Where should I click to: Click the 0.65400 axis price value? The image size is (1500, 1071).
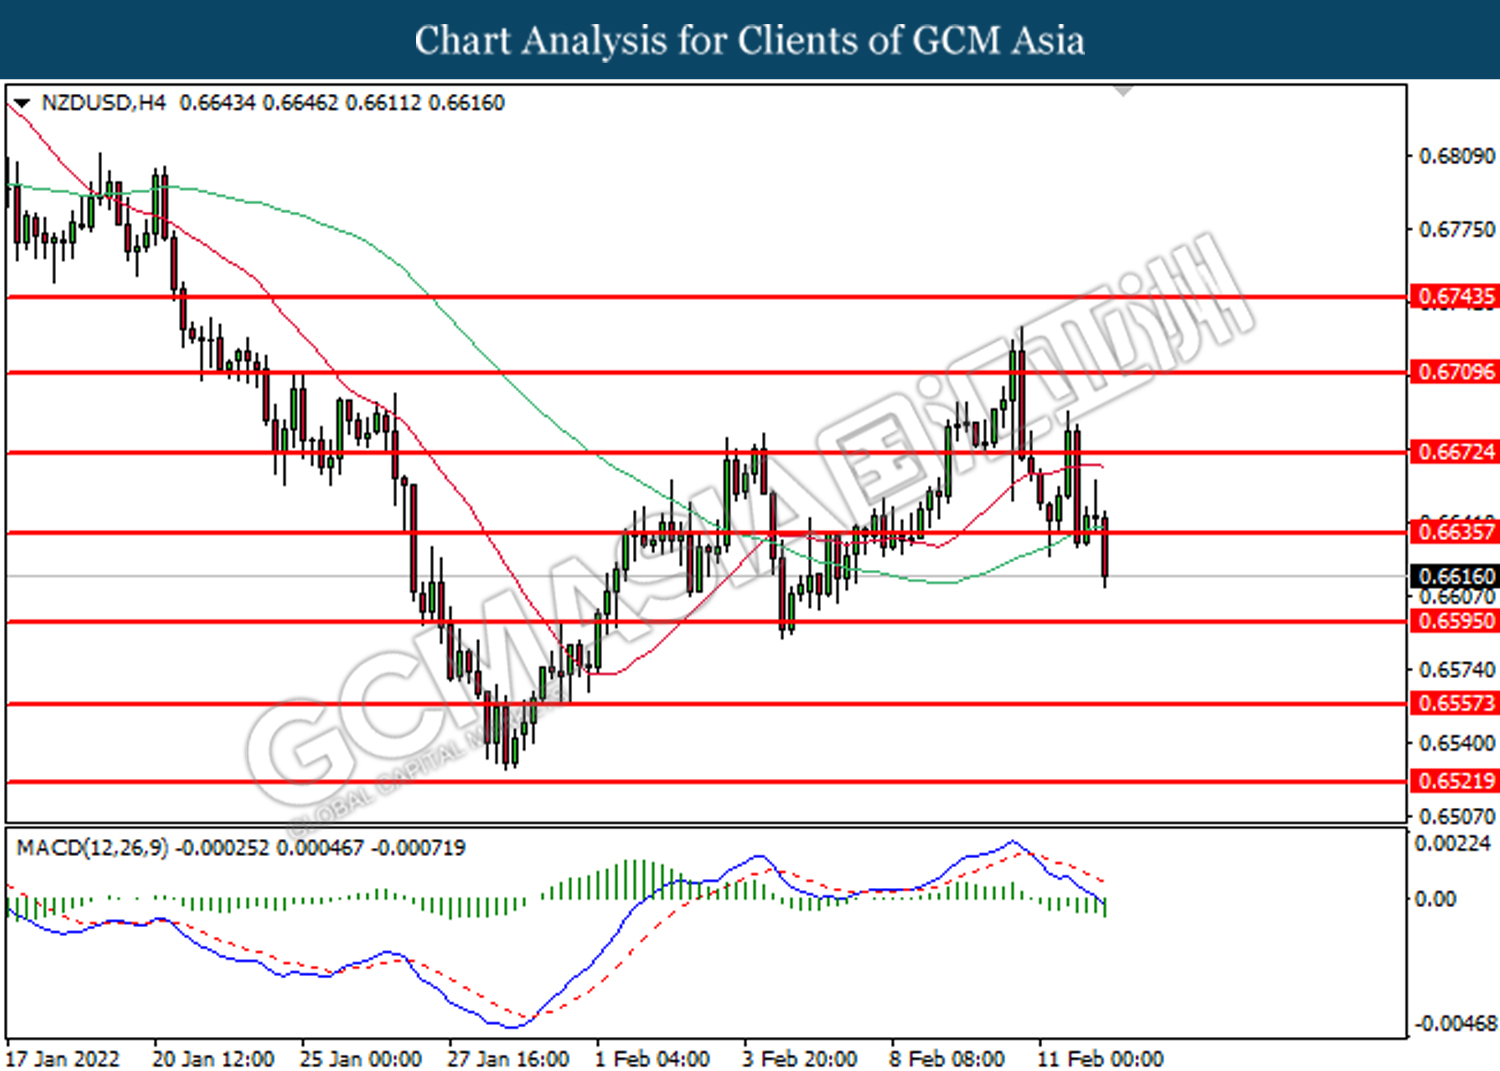click(x=1458, y=743)
